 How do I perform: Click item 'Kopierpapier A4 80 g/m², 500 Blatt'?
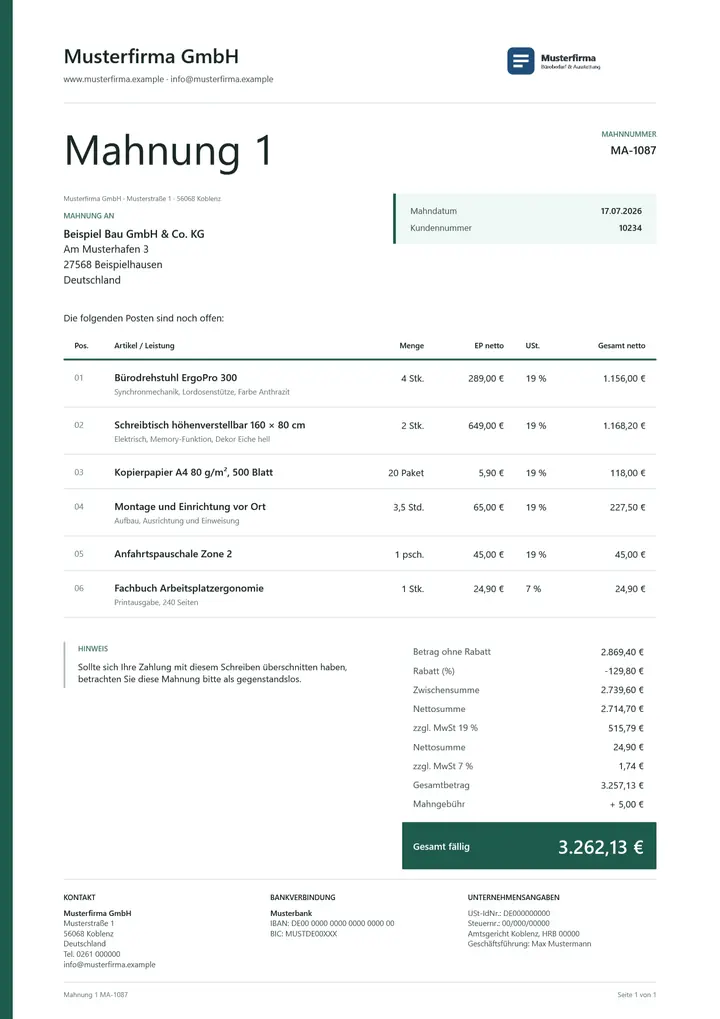coord(194,472)
